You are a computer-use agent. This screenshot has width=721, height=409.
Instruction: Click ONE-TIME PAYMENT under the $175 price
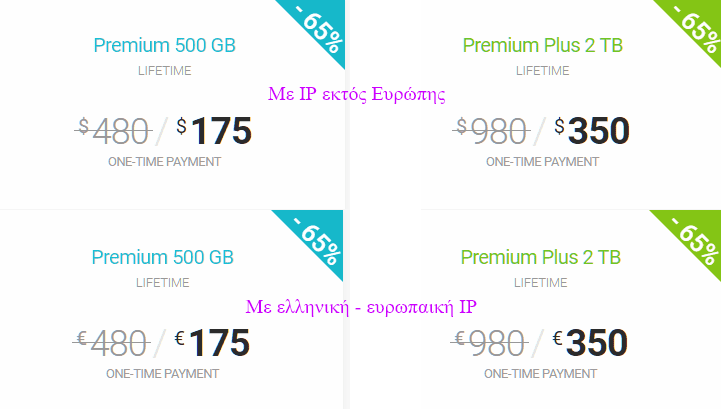tap(164, 162)
